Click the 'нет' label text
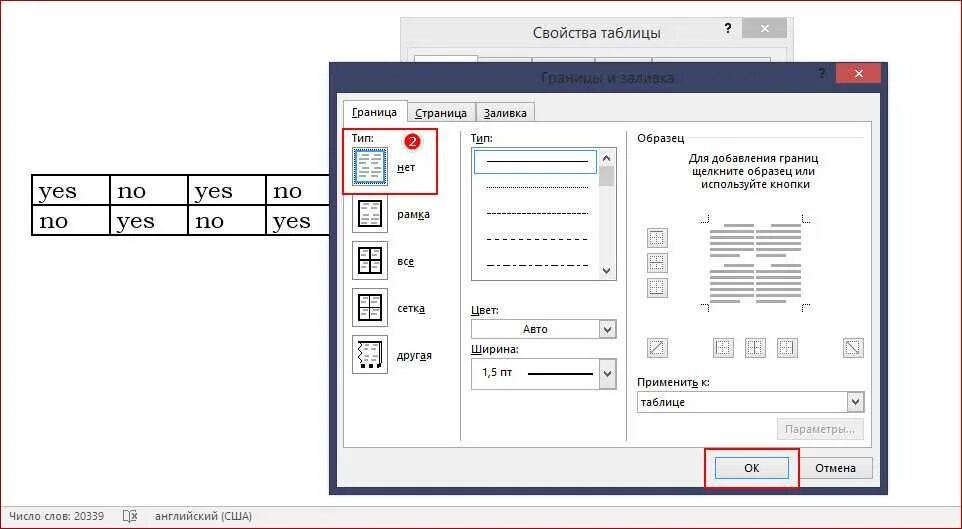This screenshot has width=962, height=529. tap(406, 168)
